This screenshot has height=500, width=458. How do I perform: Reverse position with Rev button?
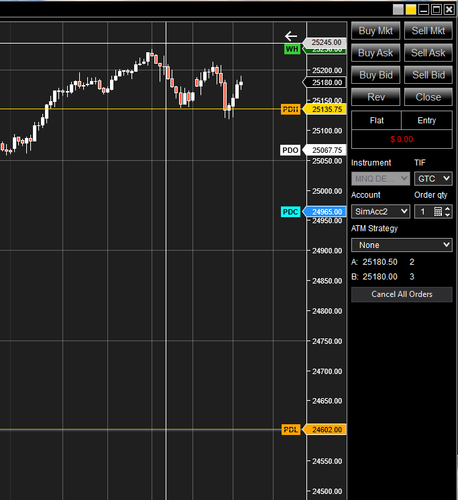click(x=375, y=97)
